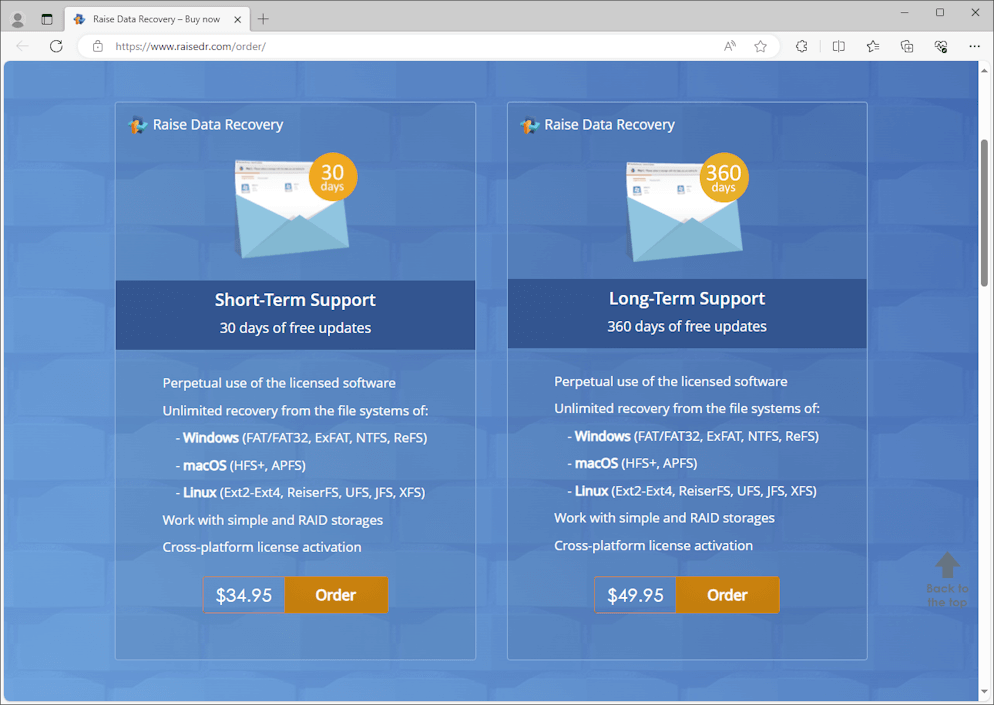Open the Favorites list icon
Image resolution: width=994 pixels, height=705 pixels.
[x=873, y=46]
